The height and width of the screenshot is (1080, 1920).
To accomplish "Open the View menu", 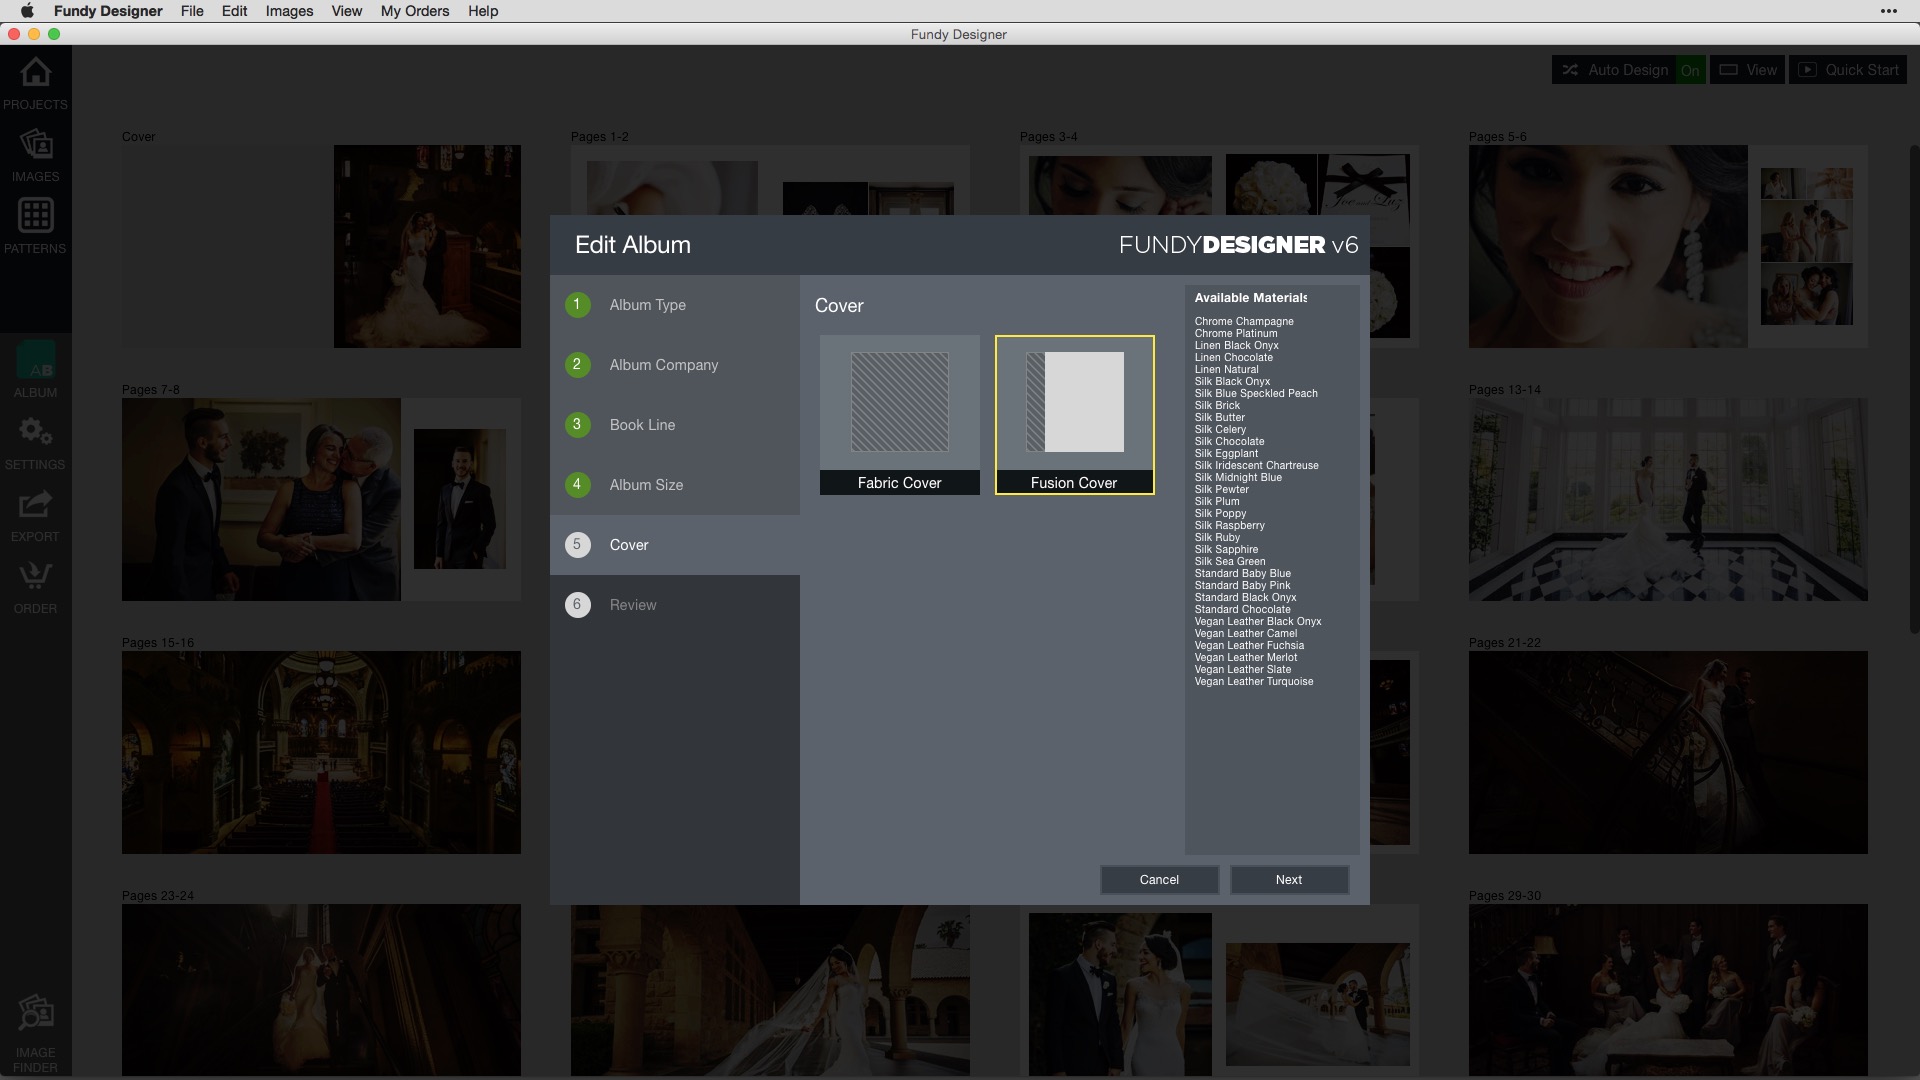I will (x=347, y=11).
